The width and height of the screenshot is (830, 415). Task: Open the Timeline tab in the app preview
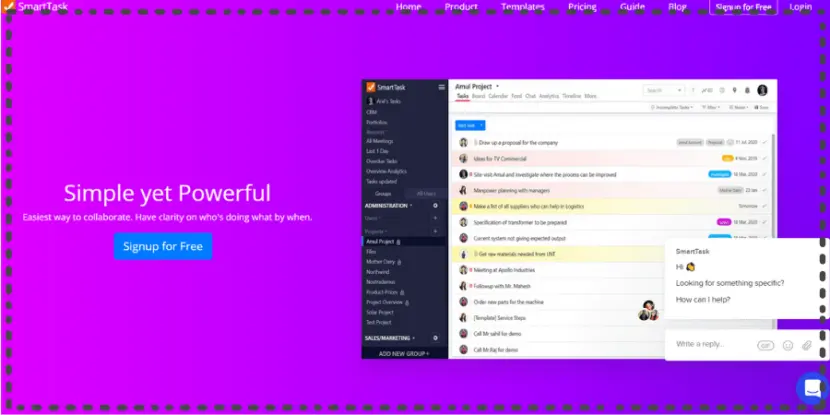[x=572, y=96]
